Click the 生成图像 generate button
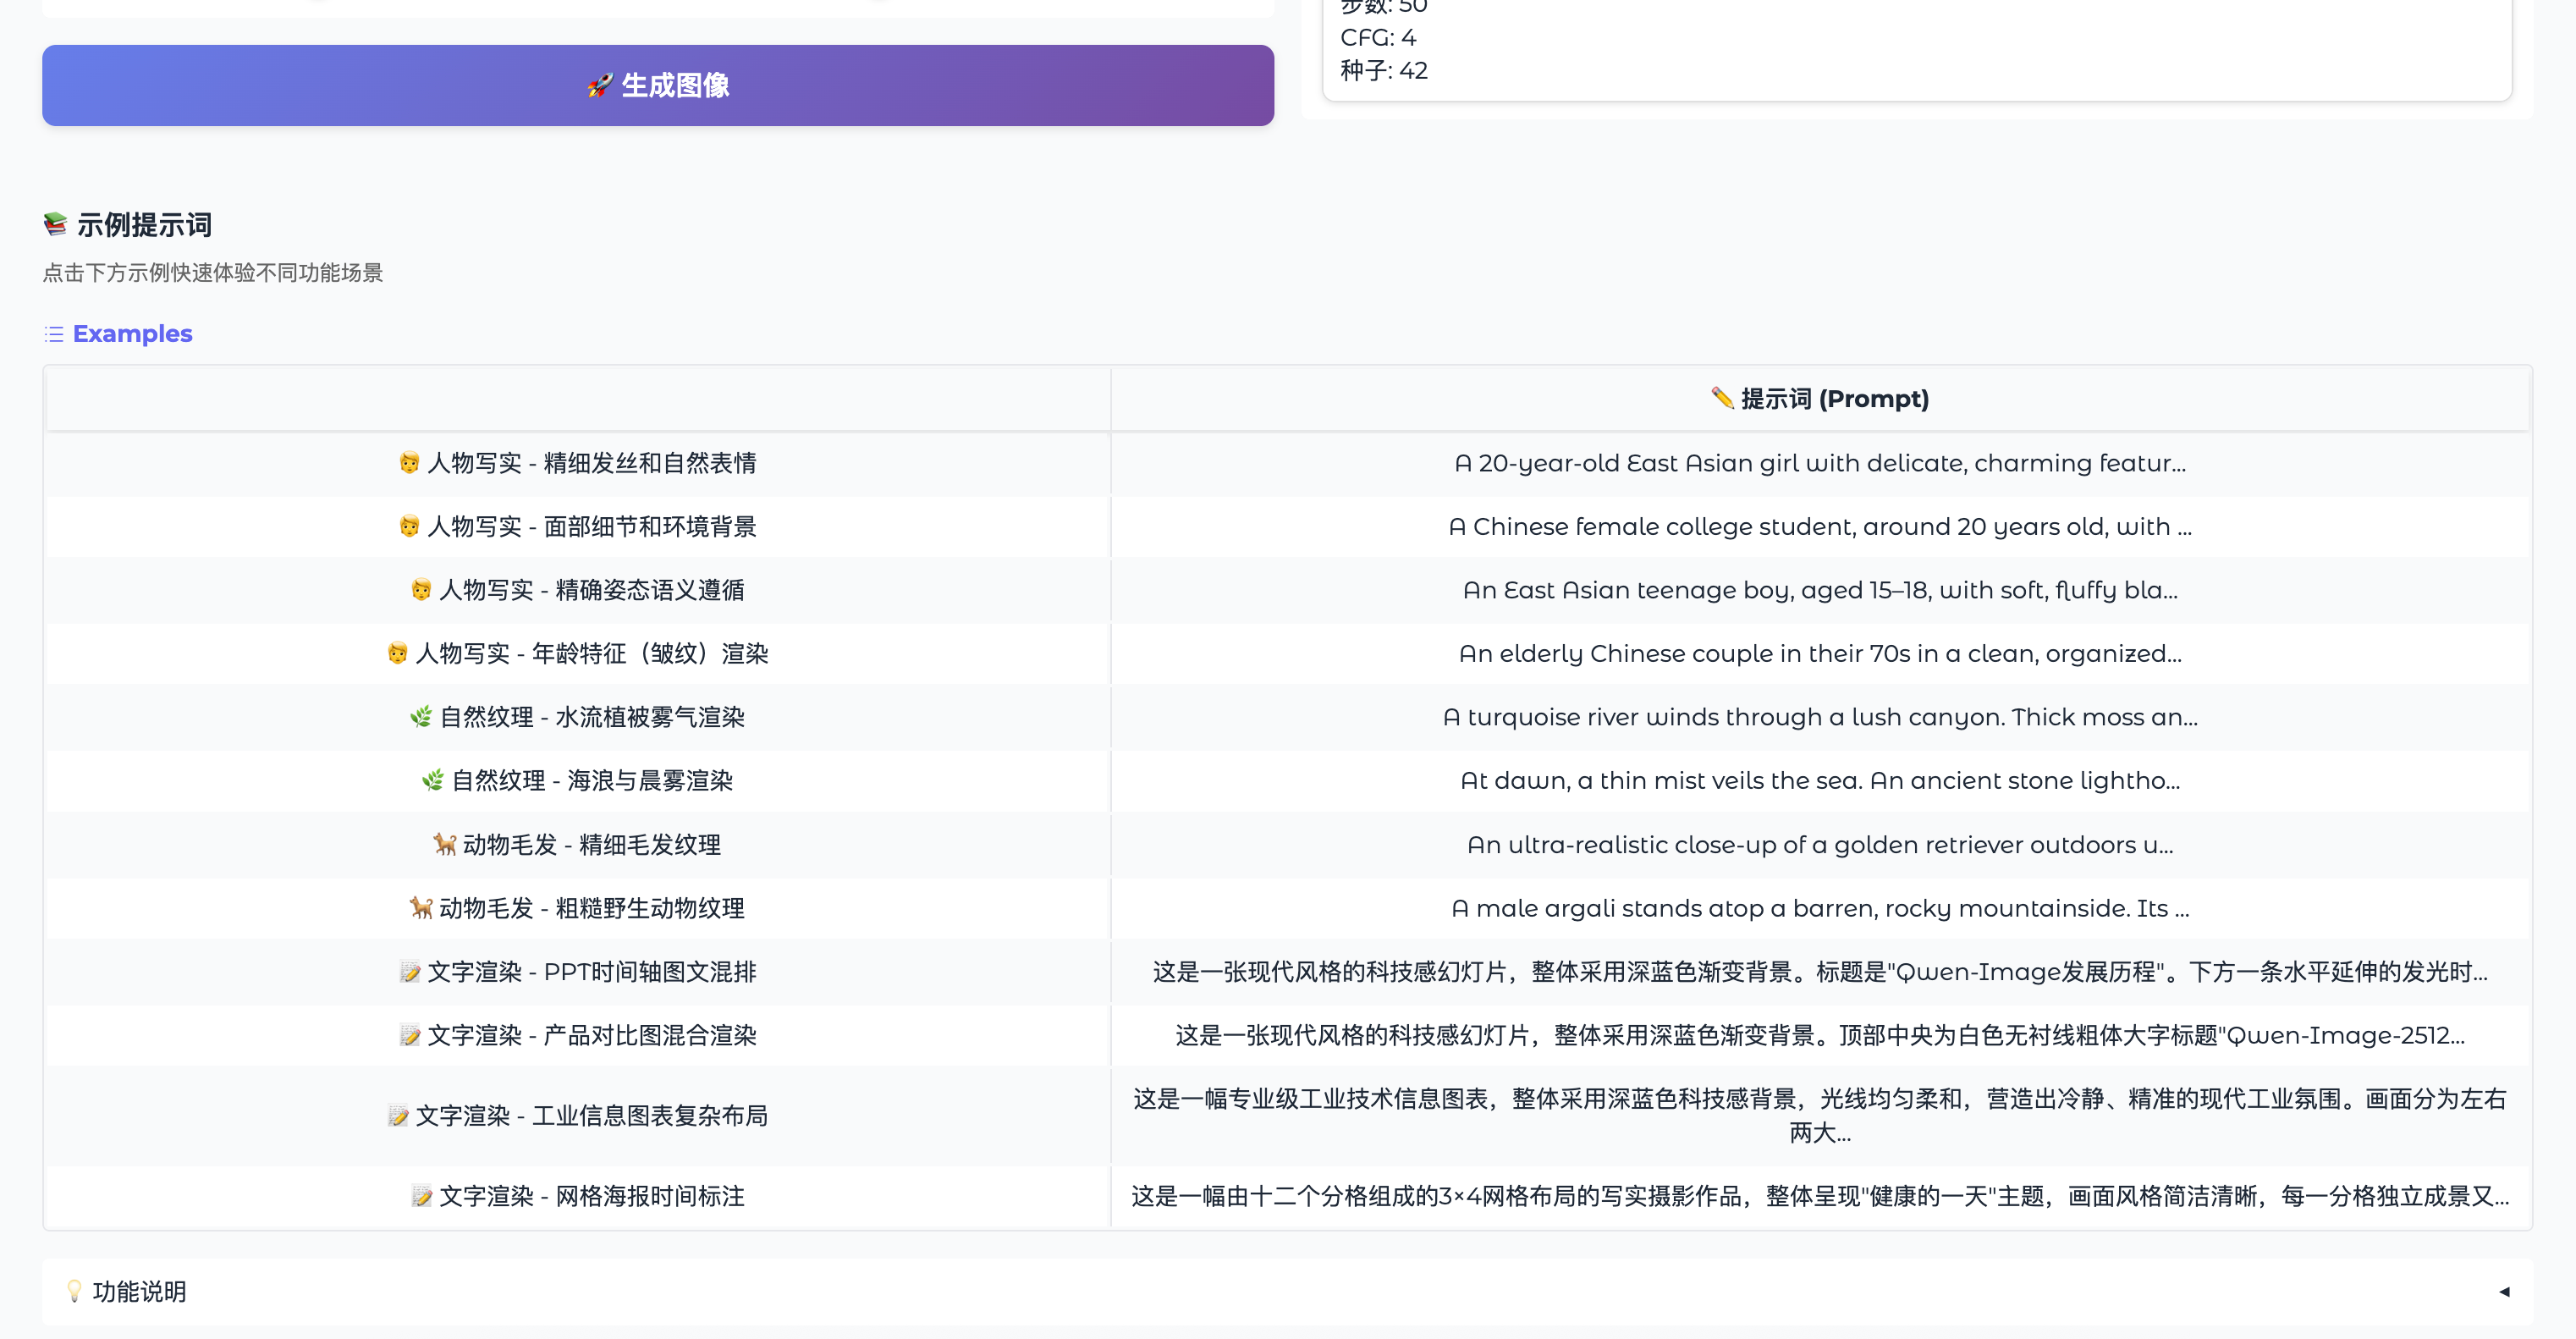2576x1339 pixels. coord(657,85)
